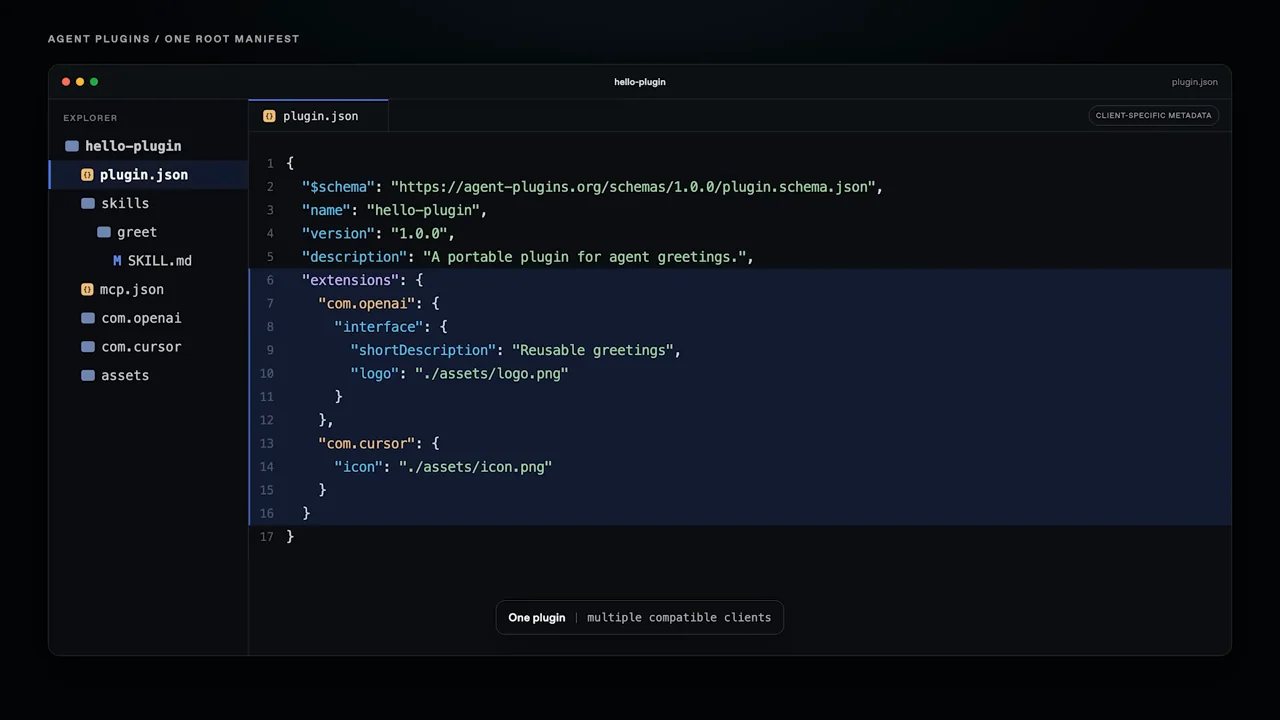Click the "$schema" key on line 2
This screenshot has width=1280, height=720.
pos(338,187)
